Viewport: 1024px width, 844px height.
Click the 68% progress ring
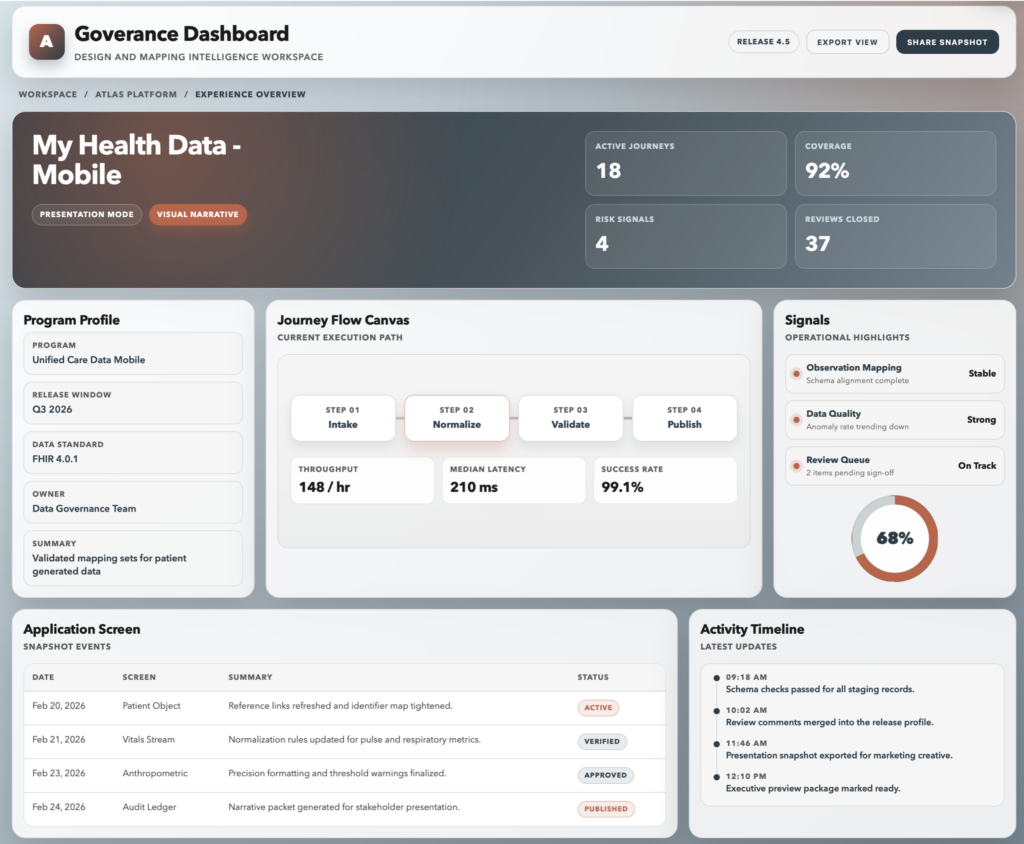coord(895,538)
